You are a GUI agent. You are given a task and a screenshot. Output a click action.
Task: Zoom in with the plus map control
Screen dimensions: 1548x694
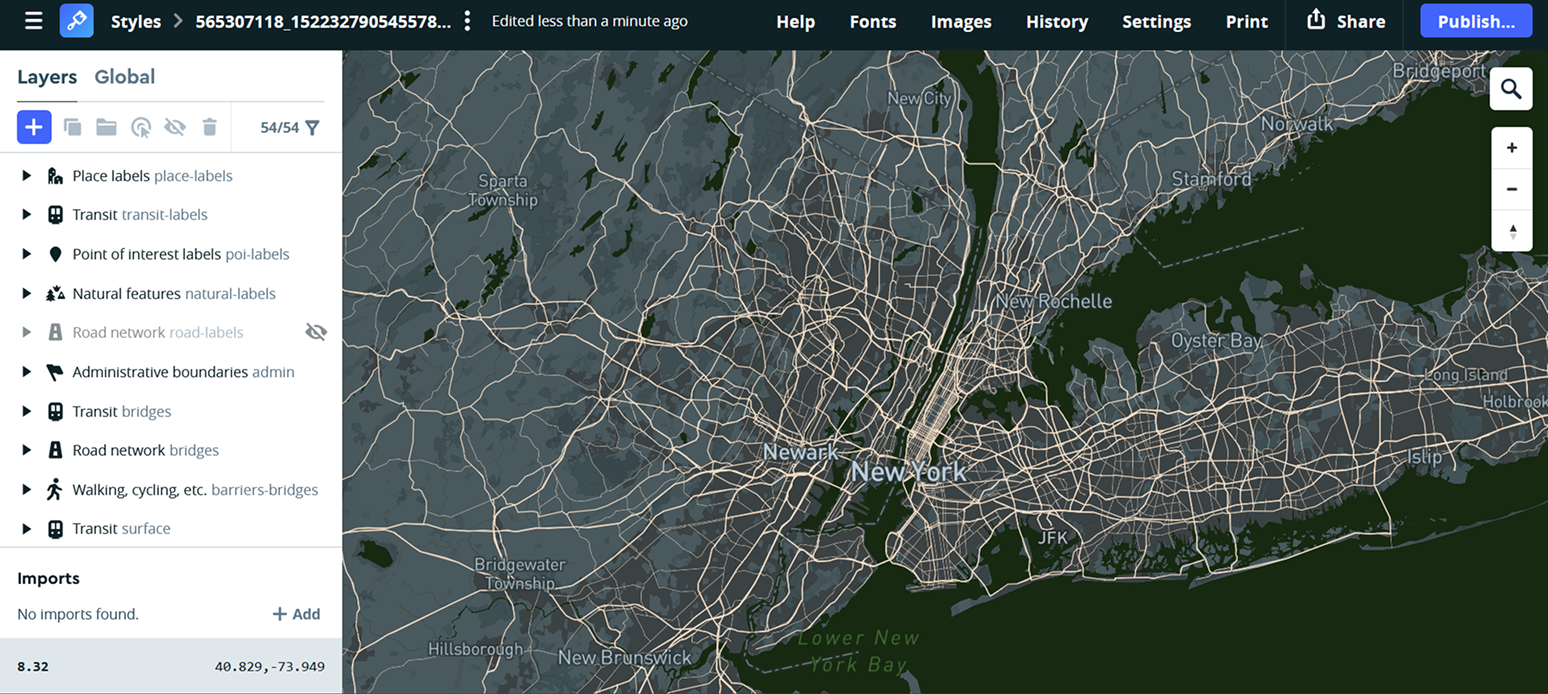tap(1512, 147)
